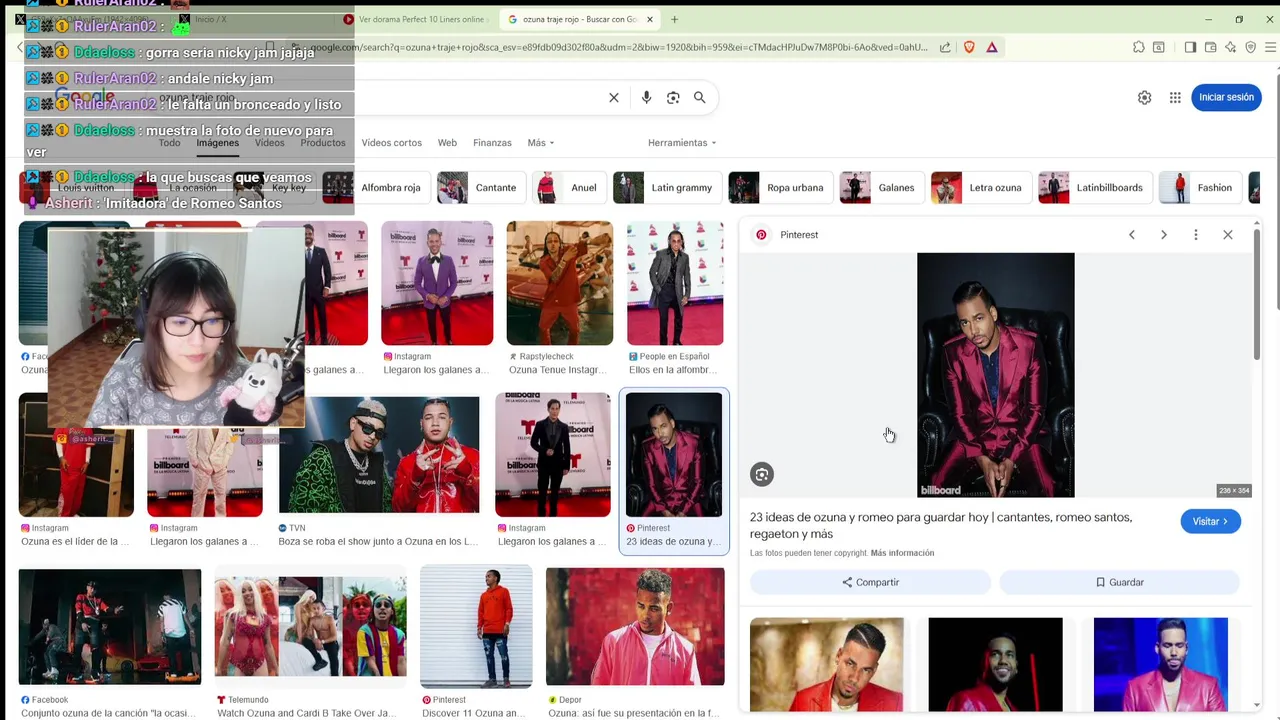The height and width of the screenshot is (720, 1280).
Task: Select the Ver dorama Perfect 10 Liners tab
Action: (415, 19)
